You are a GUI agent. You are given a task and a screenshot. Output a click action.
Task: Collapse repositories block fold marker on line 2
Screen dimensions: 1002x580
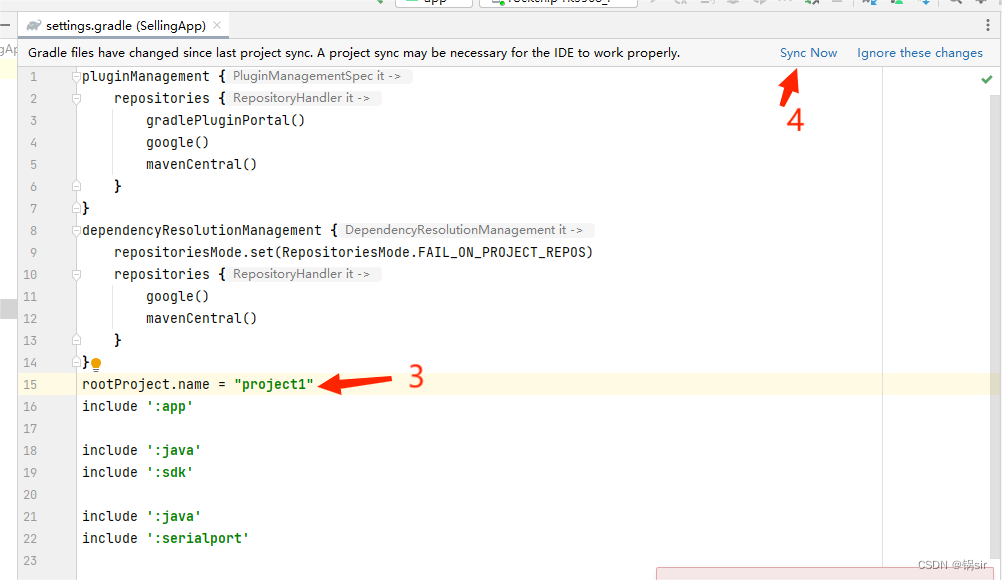coord(77,98)
